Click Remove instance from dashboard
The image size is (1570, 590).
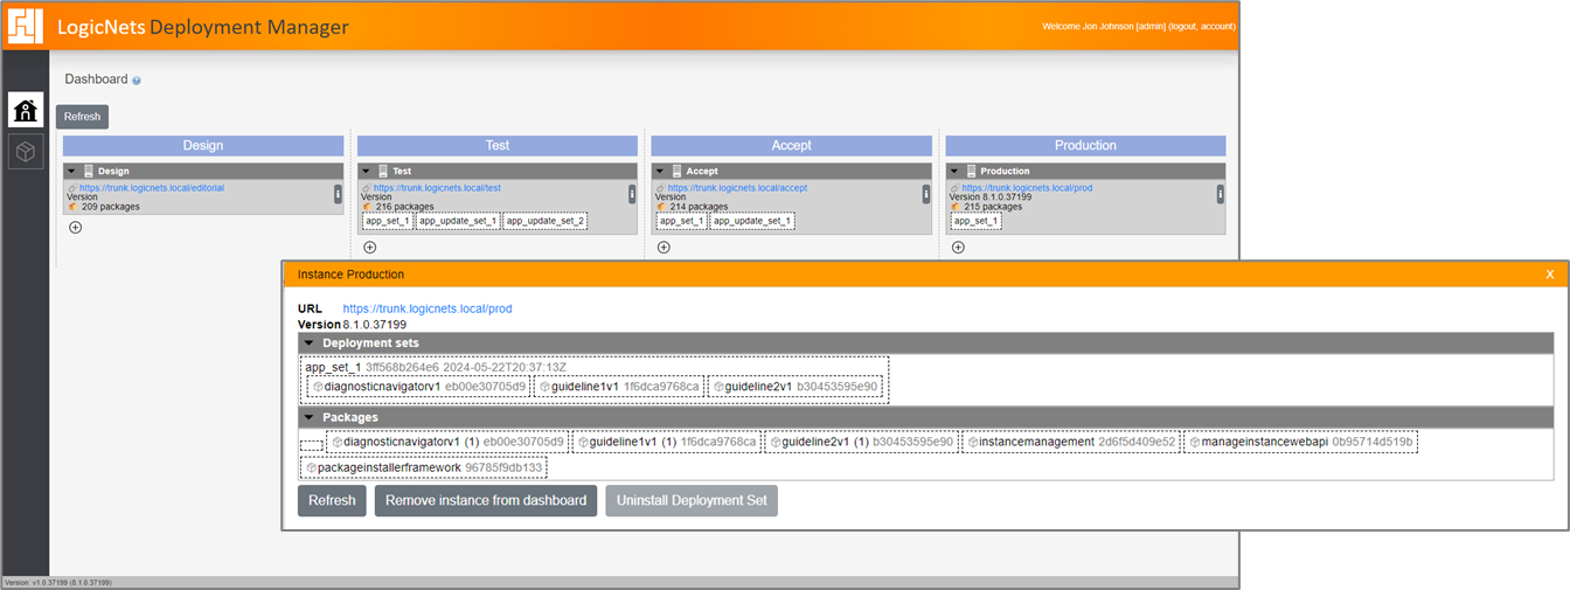point(486,501)
